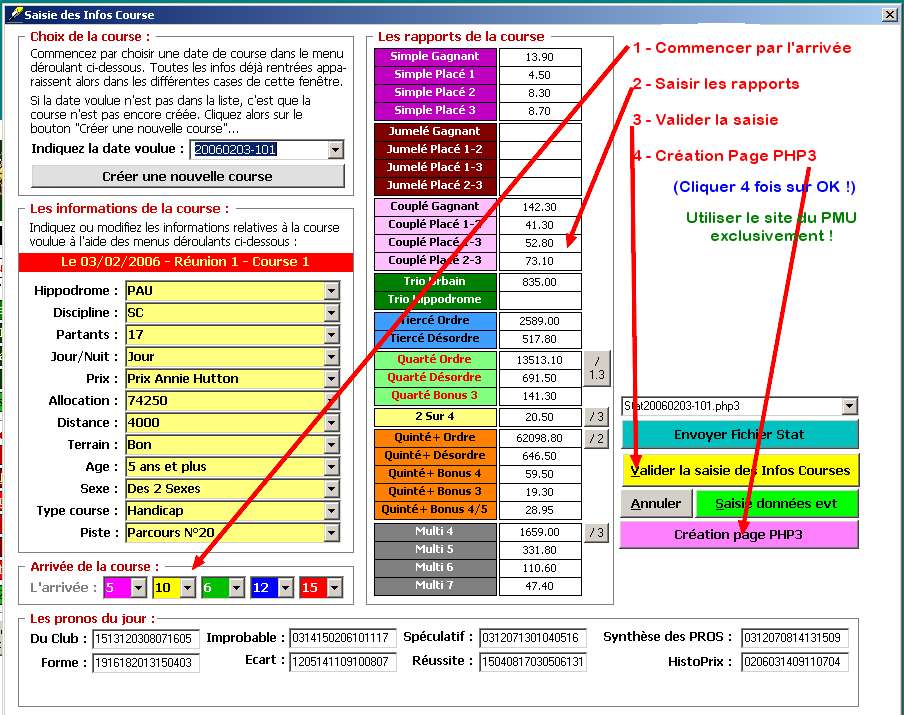Select the Tiercé Désordre value field
This screenshot has height=715, width=904.
pos(540,339)
